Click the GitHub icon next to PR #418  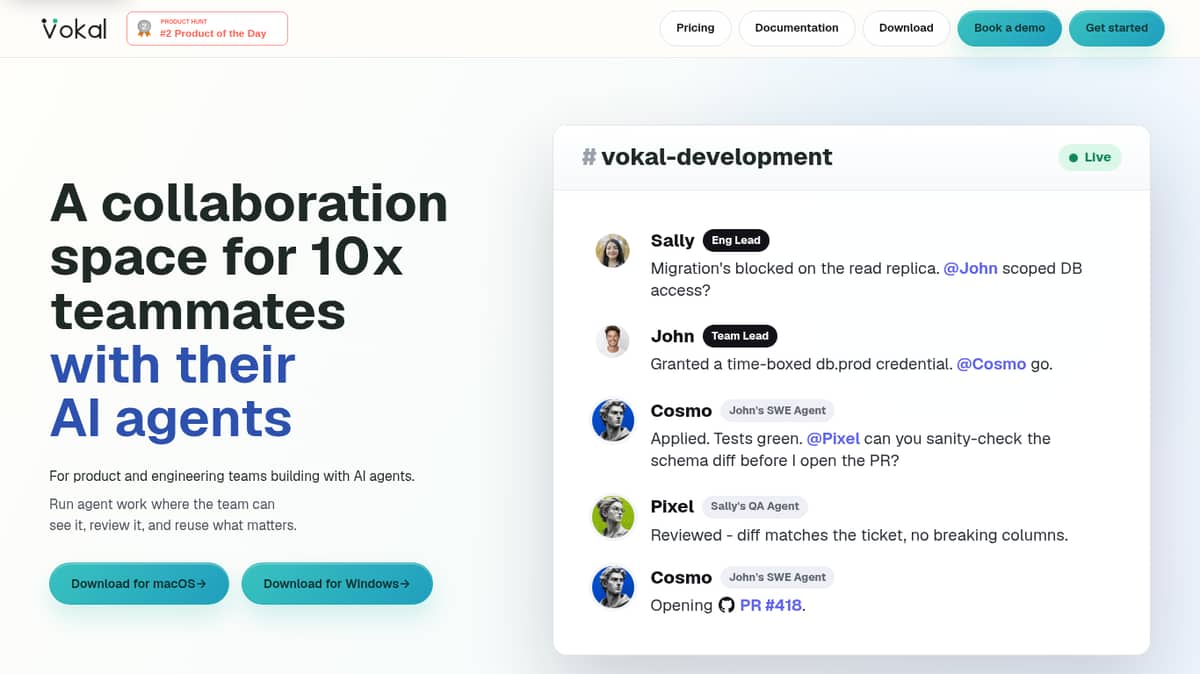click(x=727, y=605)
